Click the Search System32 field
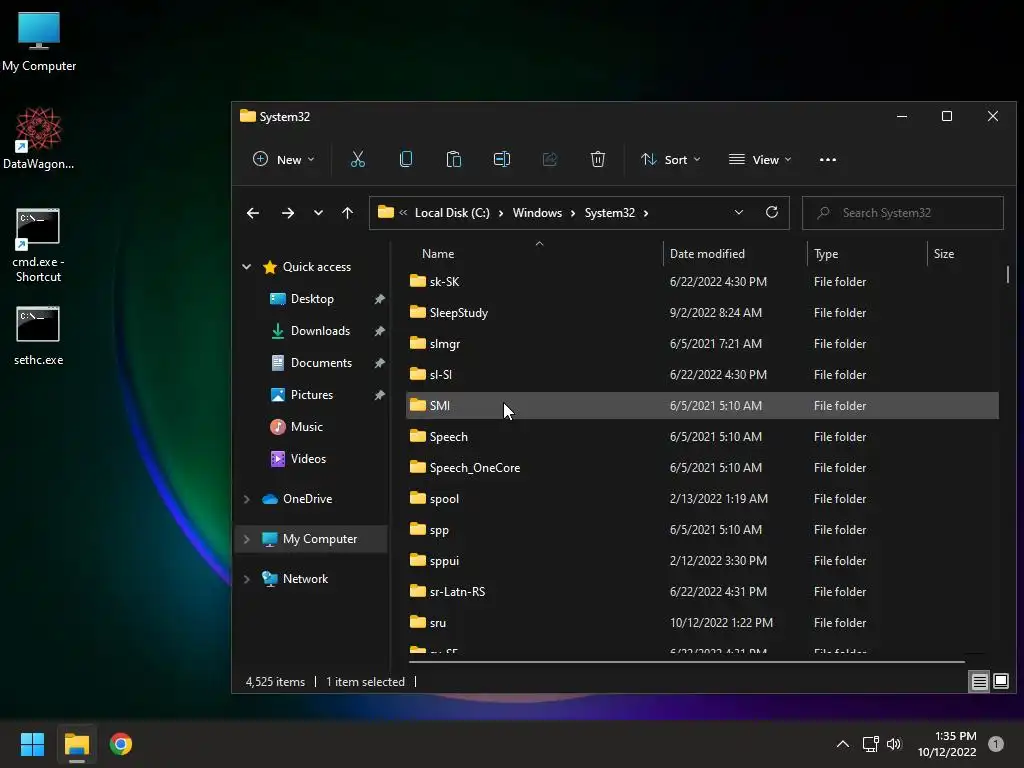This screenshot has width=1024, height=768. pyautogui.click(x=903, y=213)
